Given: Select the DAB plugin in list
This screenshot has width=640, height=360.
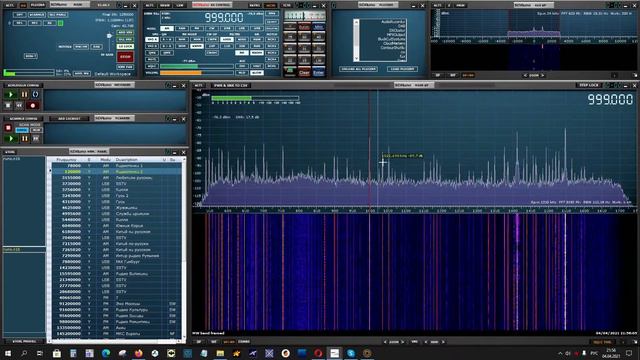Looking at the screenshot, I should coord(402,26).
